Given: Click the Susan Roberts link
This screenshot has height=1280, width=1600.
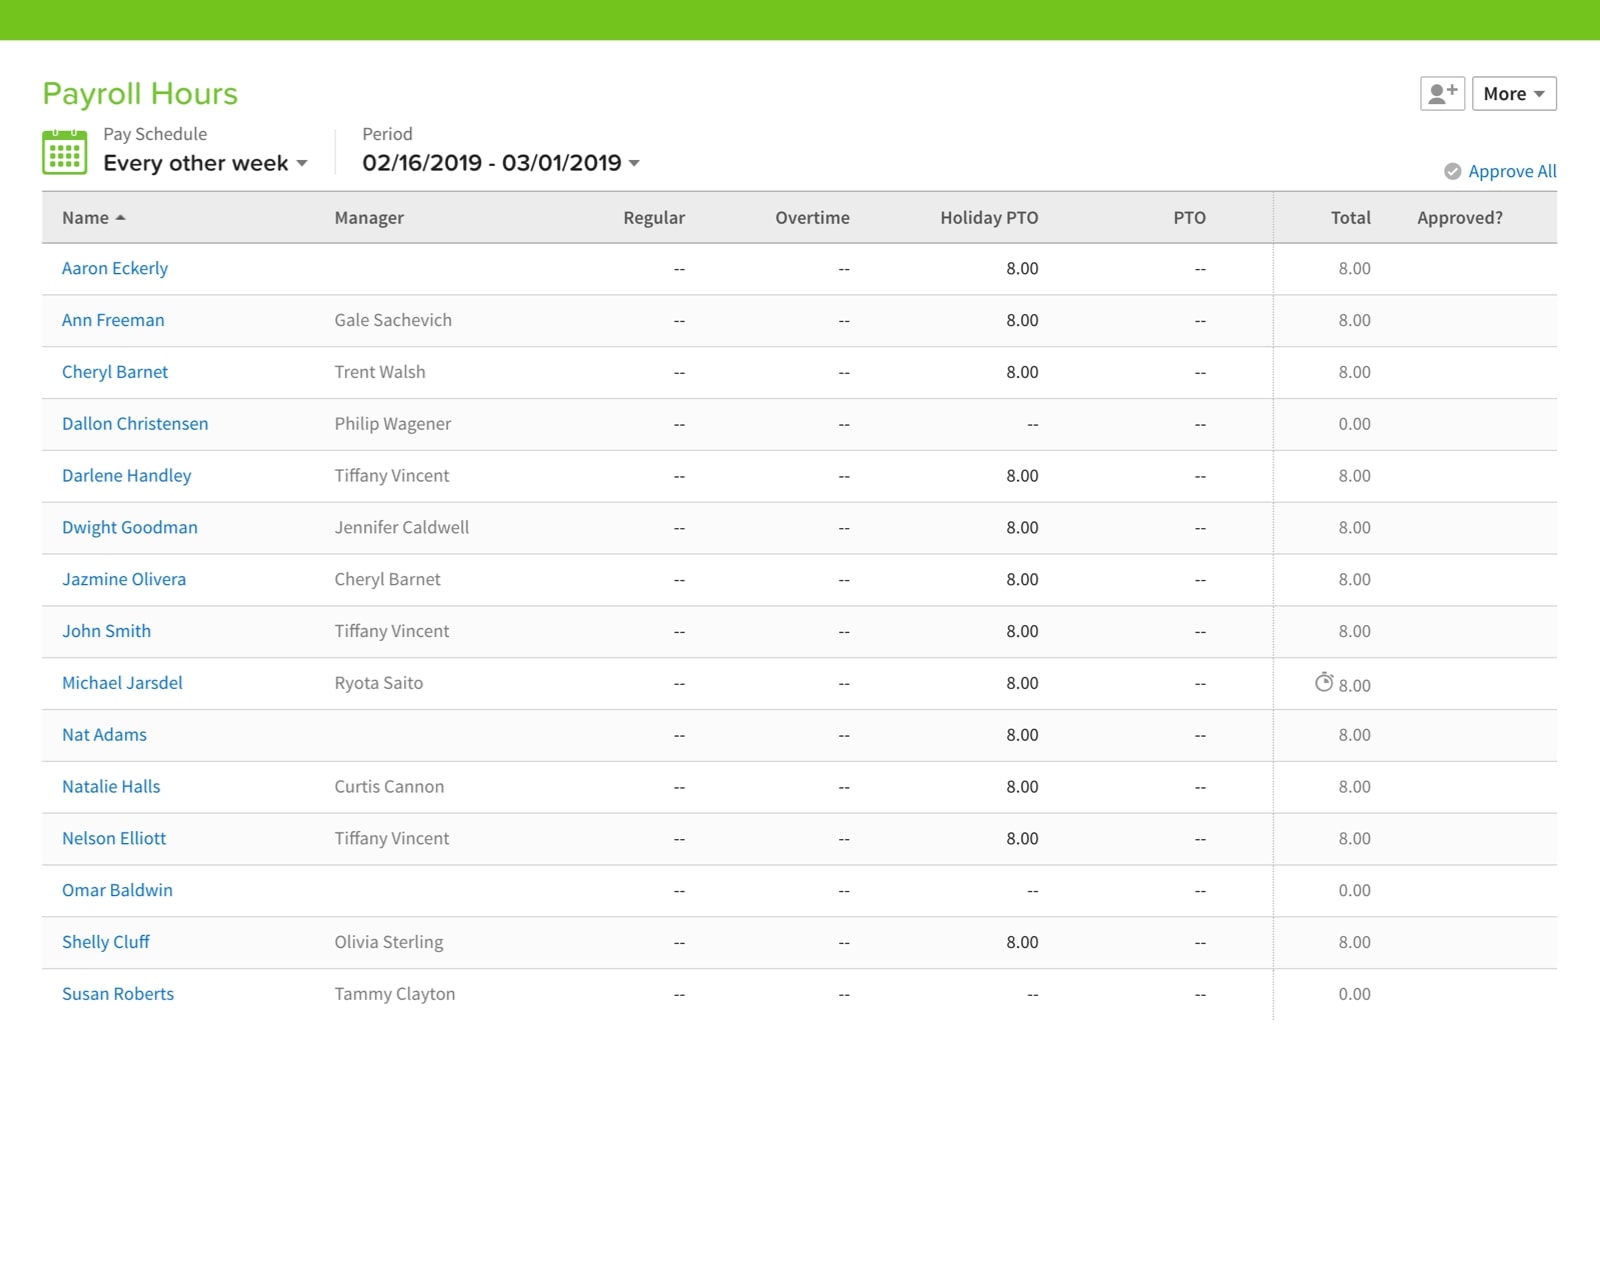Looking at the screenshot, I should pyautogui.click(x=118, y=995).
